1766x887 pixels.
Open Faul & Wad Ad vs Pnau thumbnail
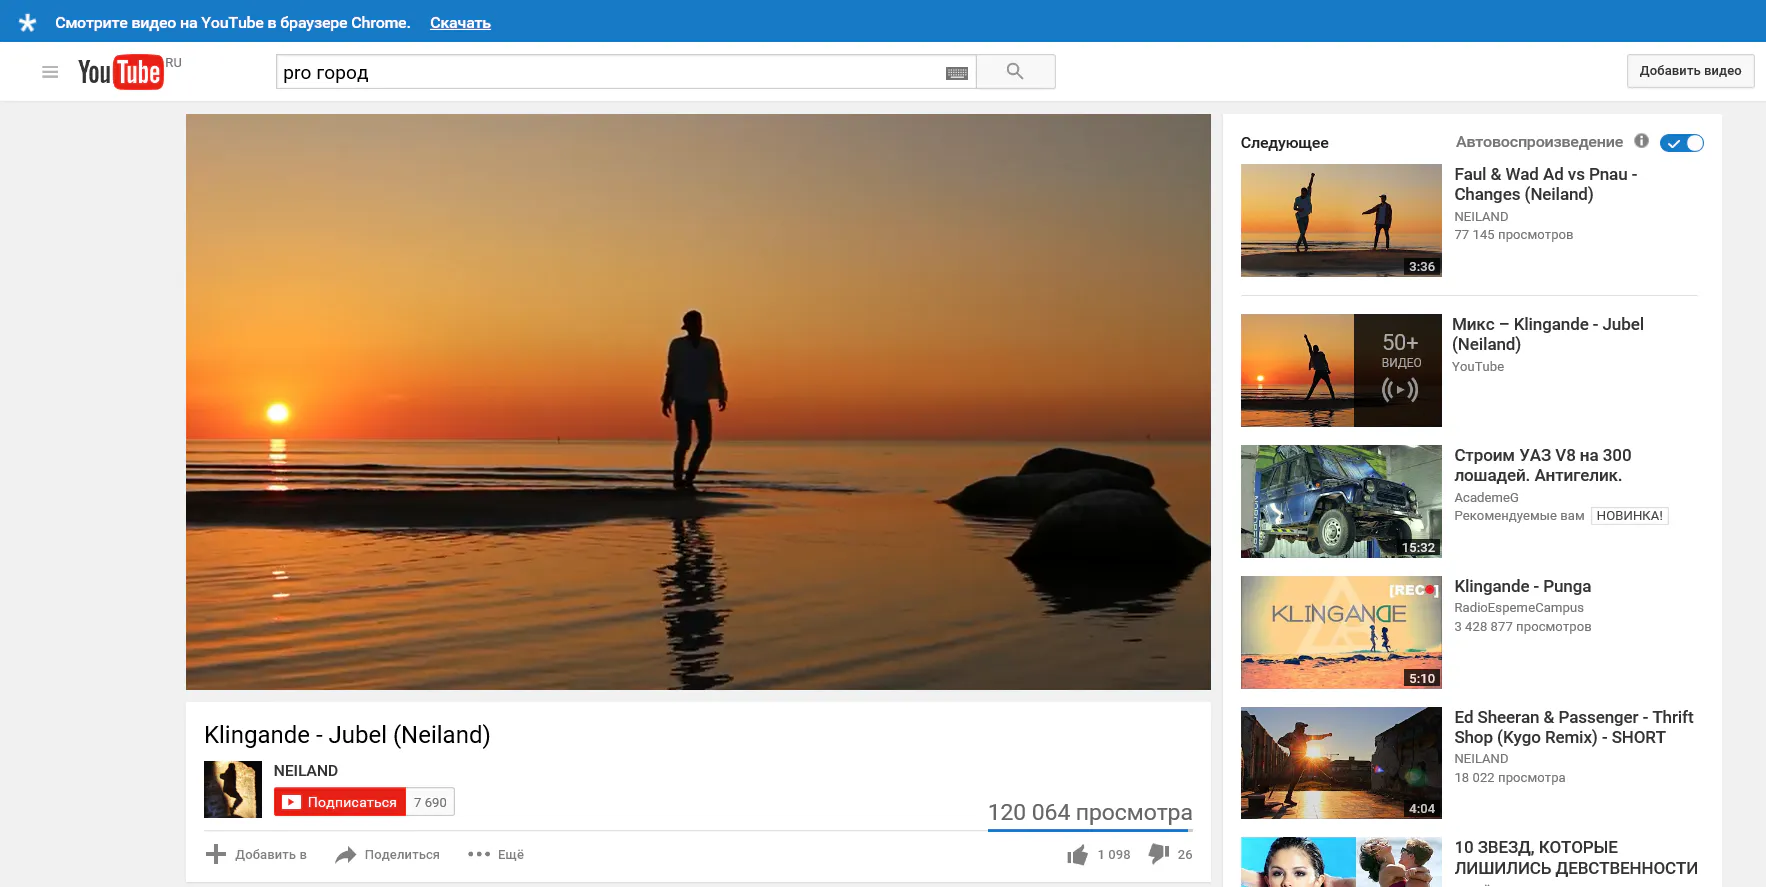1341,220
